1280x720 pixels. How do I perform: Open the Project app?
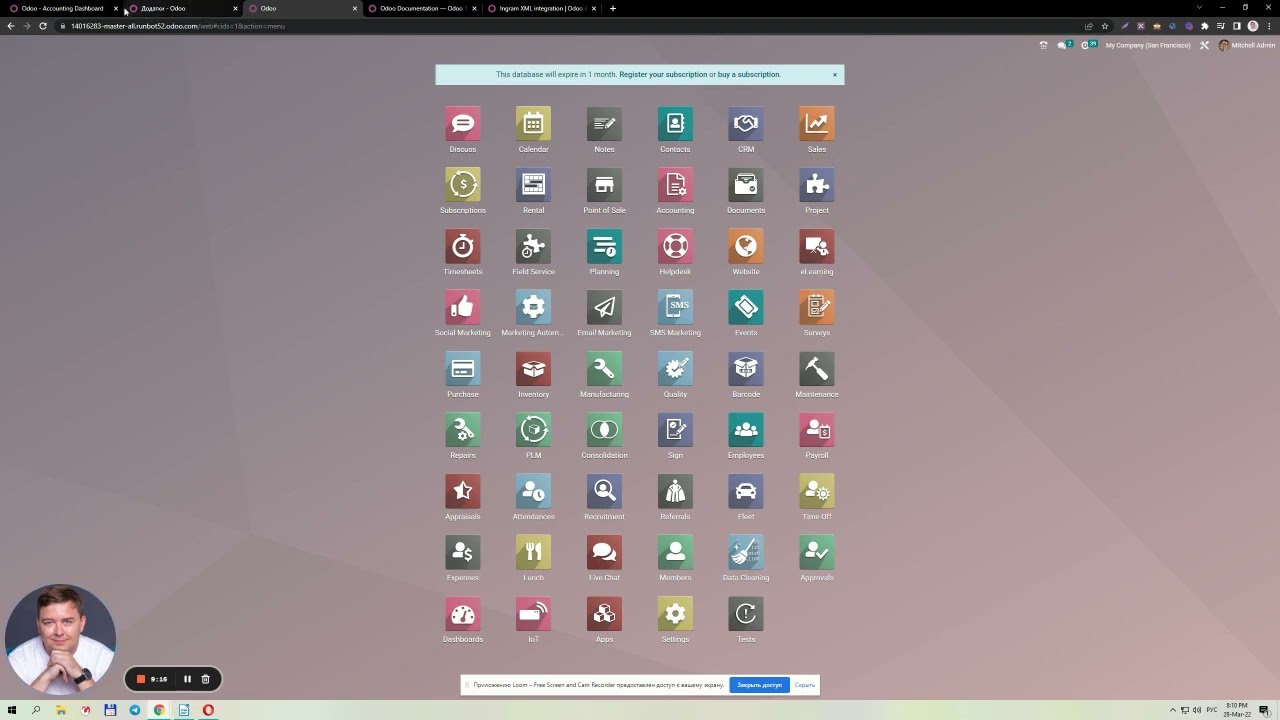click(x=817, y=185)
